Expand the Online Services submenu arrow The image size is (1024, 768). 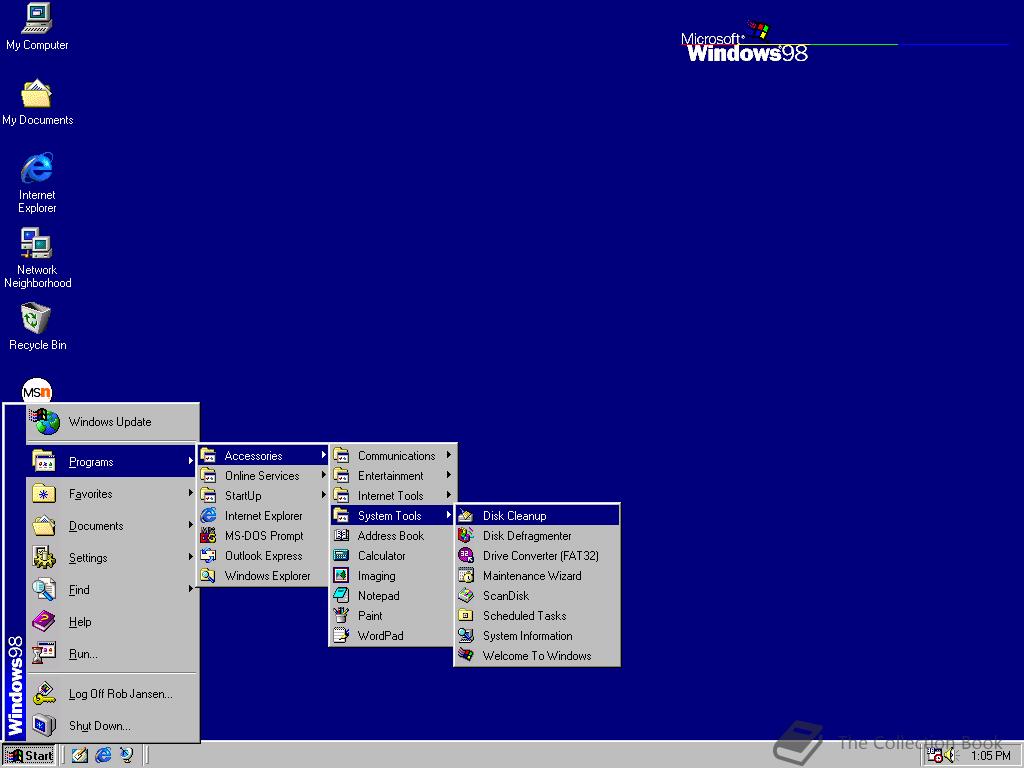[323, 475]
